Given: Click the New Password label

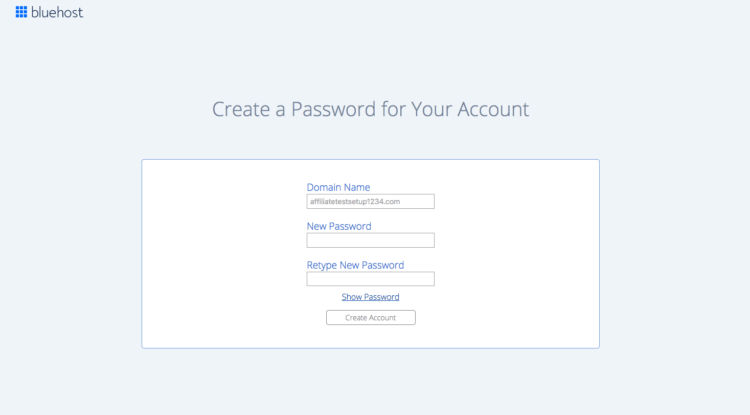Looking at the screenshot, I should pyautogui.click(x=339, y=226).
